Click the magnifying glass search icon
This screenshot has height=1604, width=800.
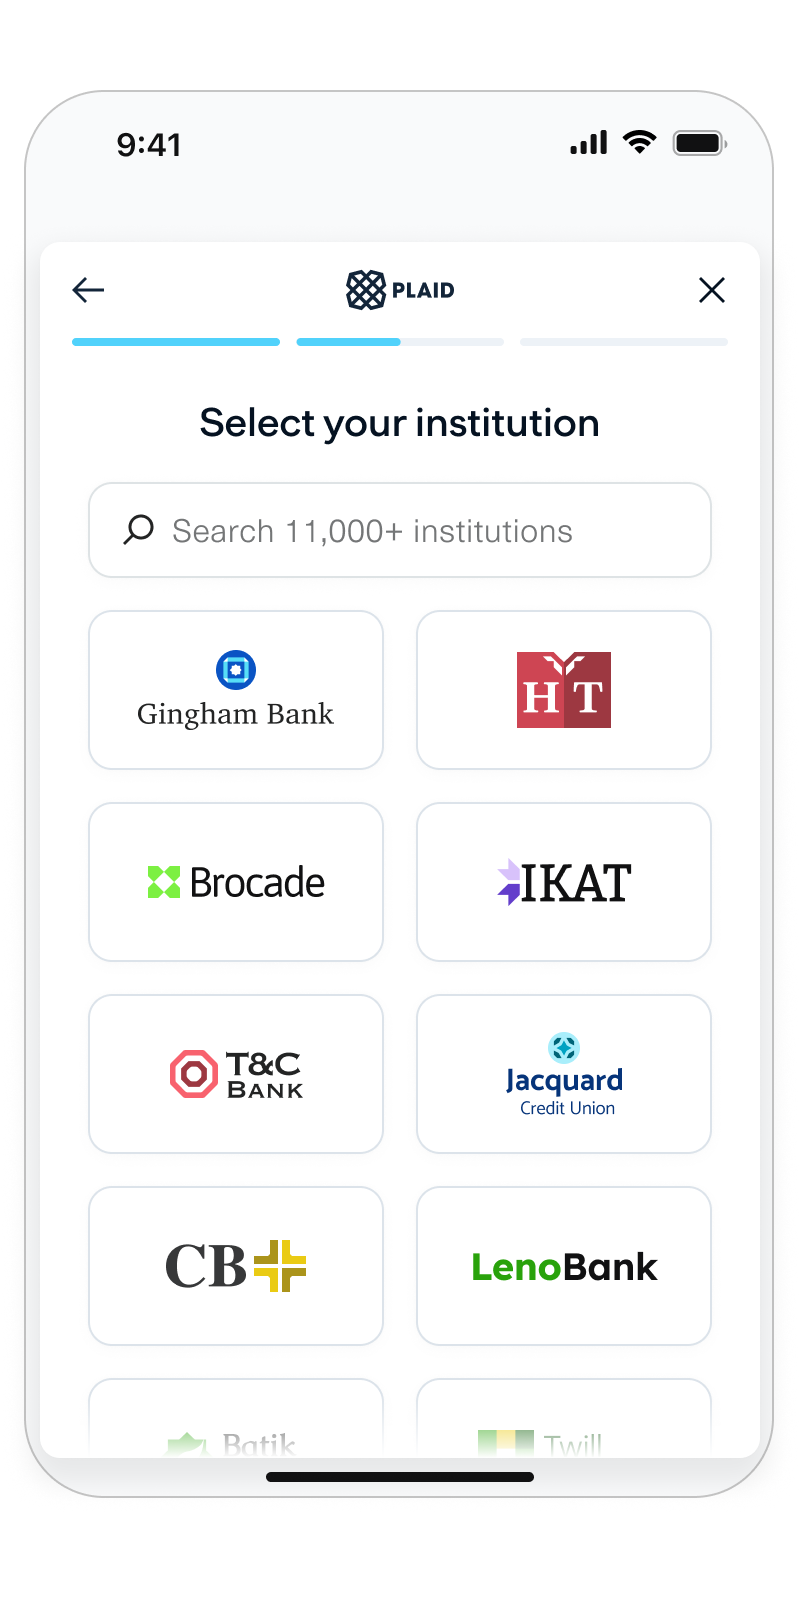137,530
